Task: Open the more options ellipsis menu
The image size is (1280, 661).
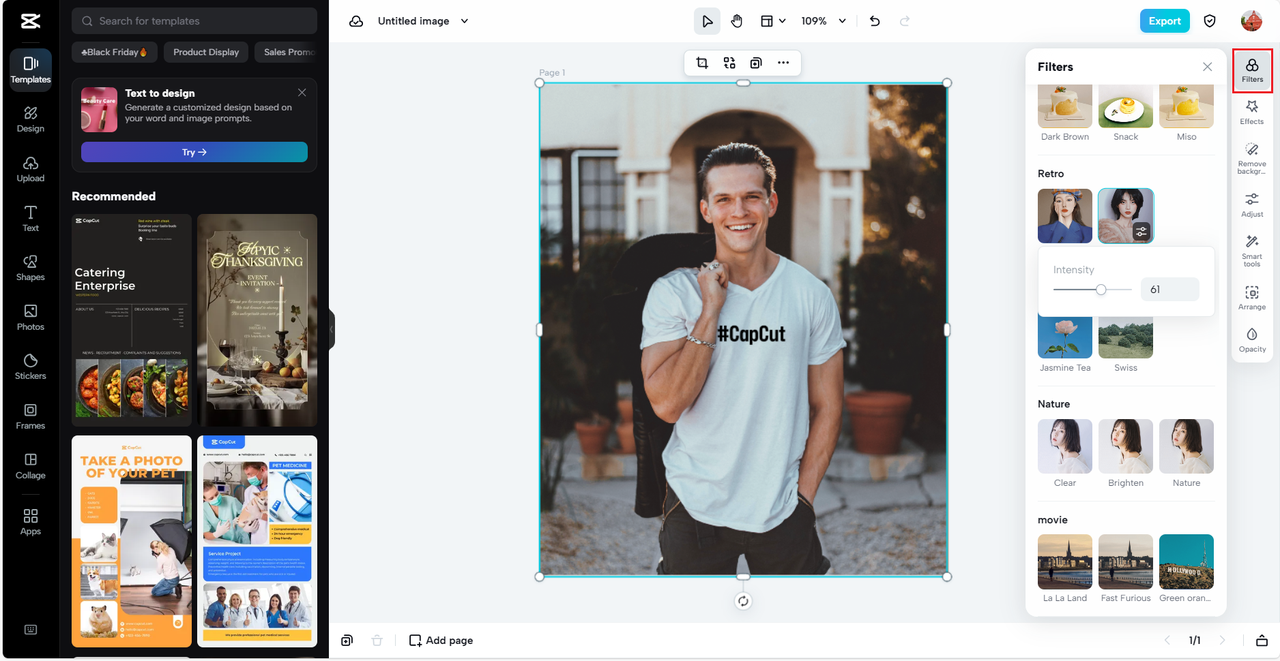Action: tap(783, 63)
